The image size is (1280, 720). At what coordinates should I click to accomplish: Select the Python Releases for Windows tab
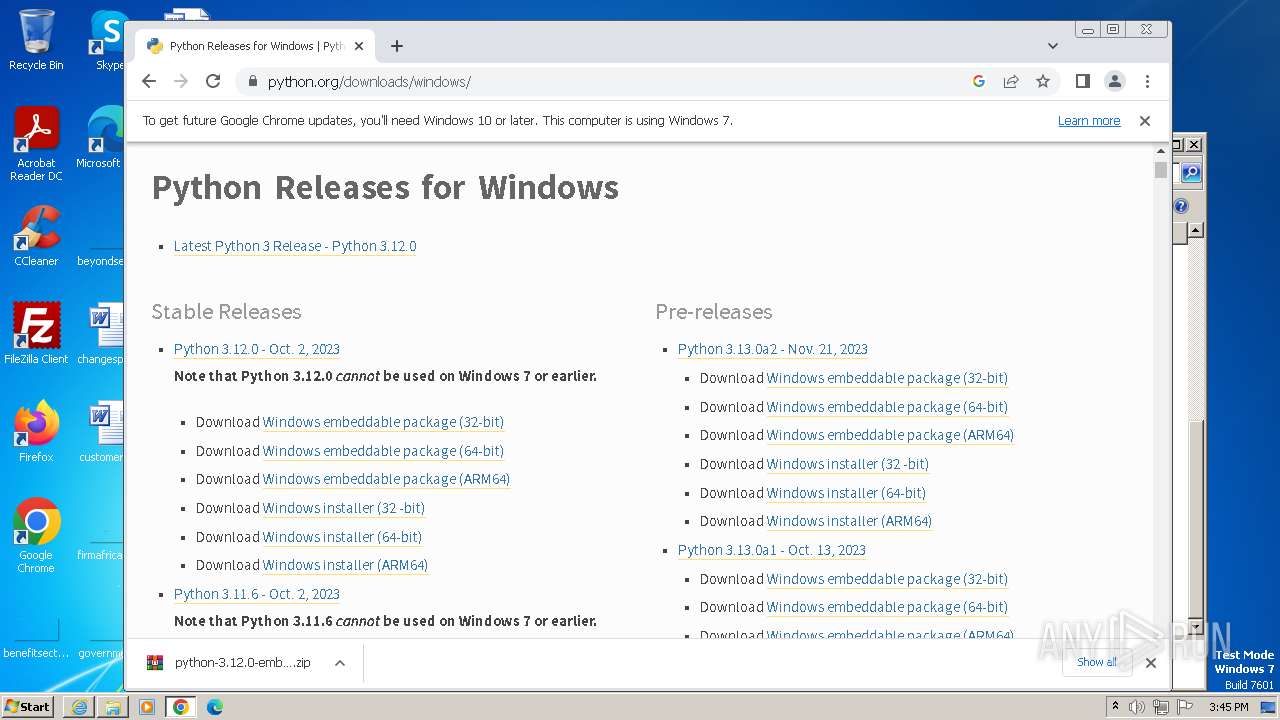(255, 46)
